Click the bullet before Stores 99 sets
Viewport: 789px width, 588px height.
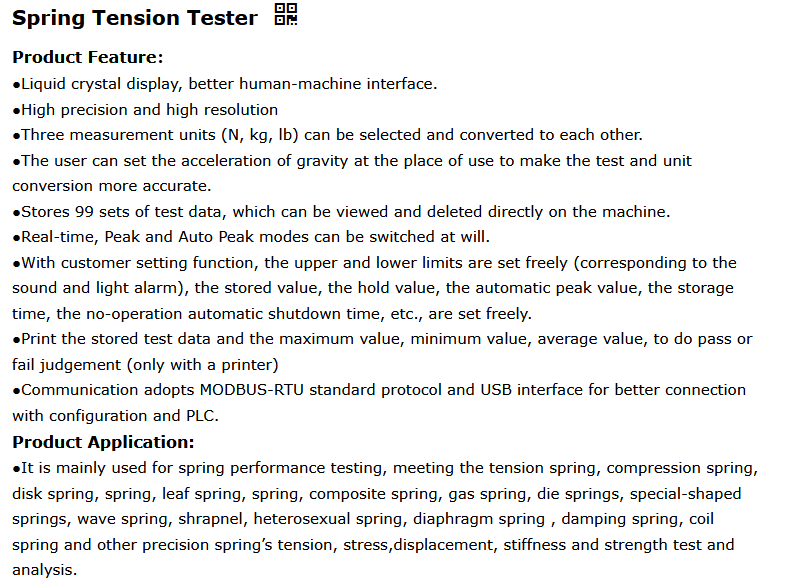click(16, 213)
